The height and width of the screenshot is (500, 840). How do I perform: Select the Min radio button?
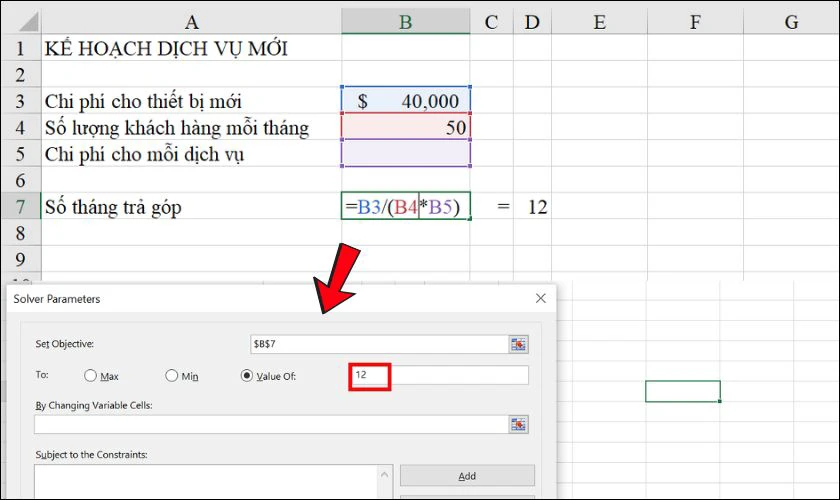[171, 376]
